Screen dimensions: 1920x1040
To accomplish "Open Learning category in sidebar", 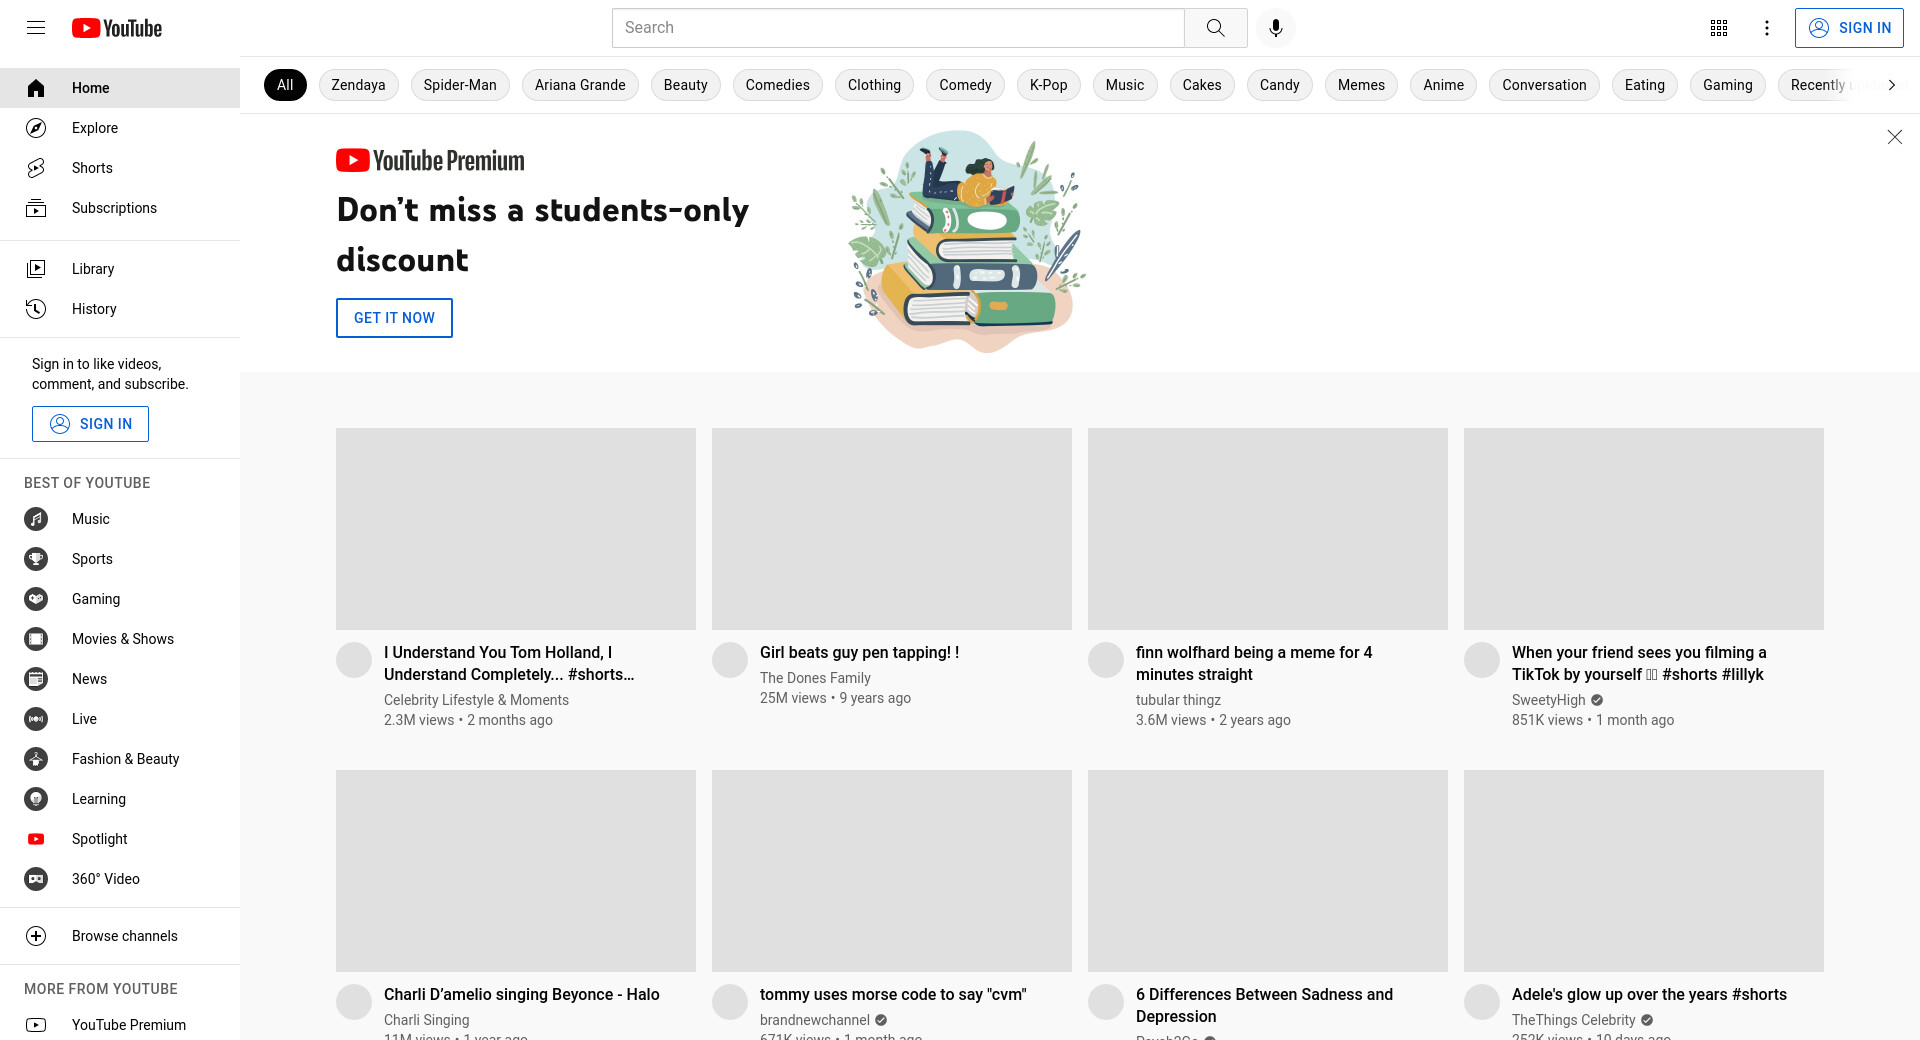I will click(x=120, y=799).
